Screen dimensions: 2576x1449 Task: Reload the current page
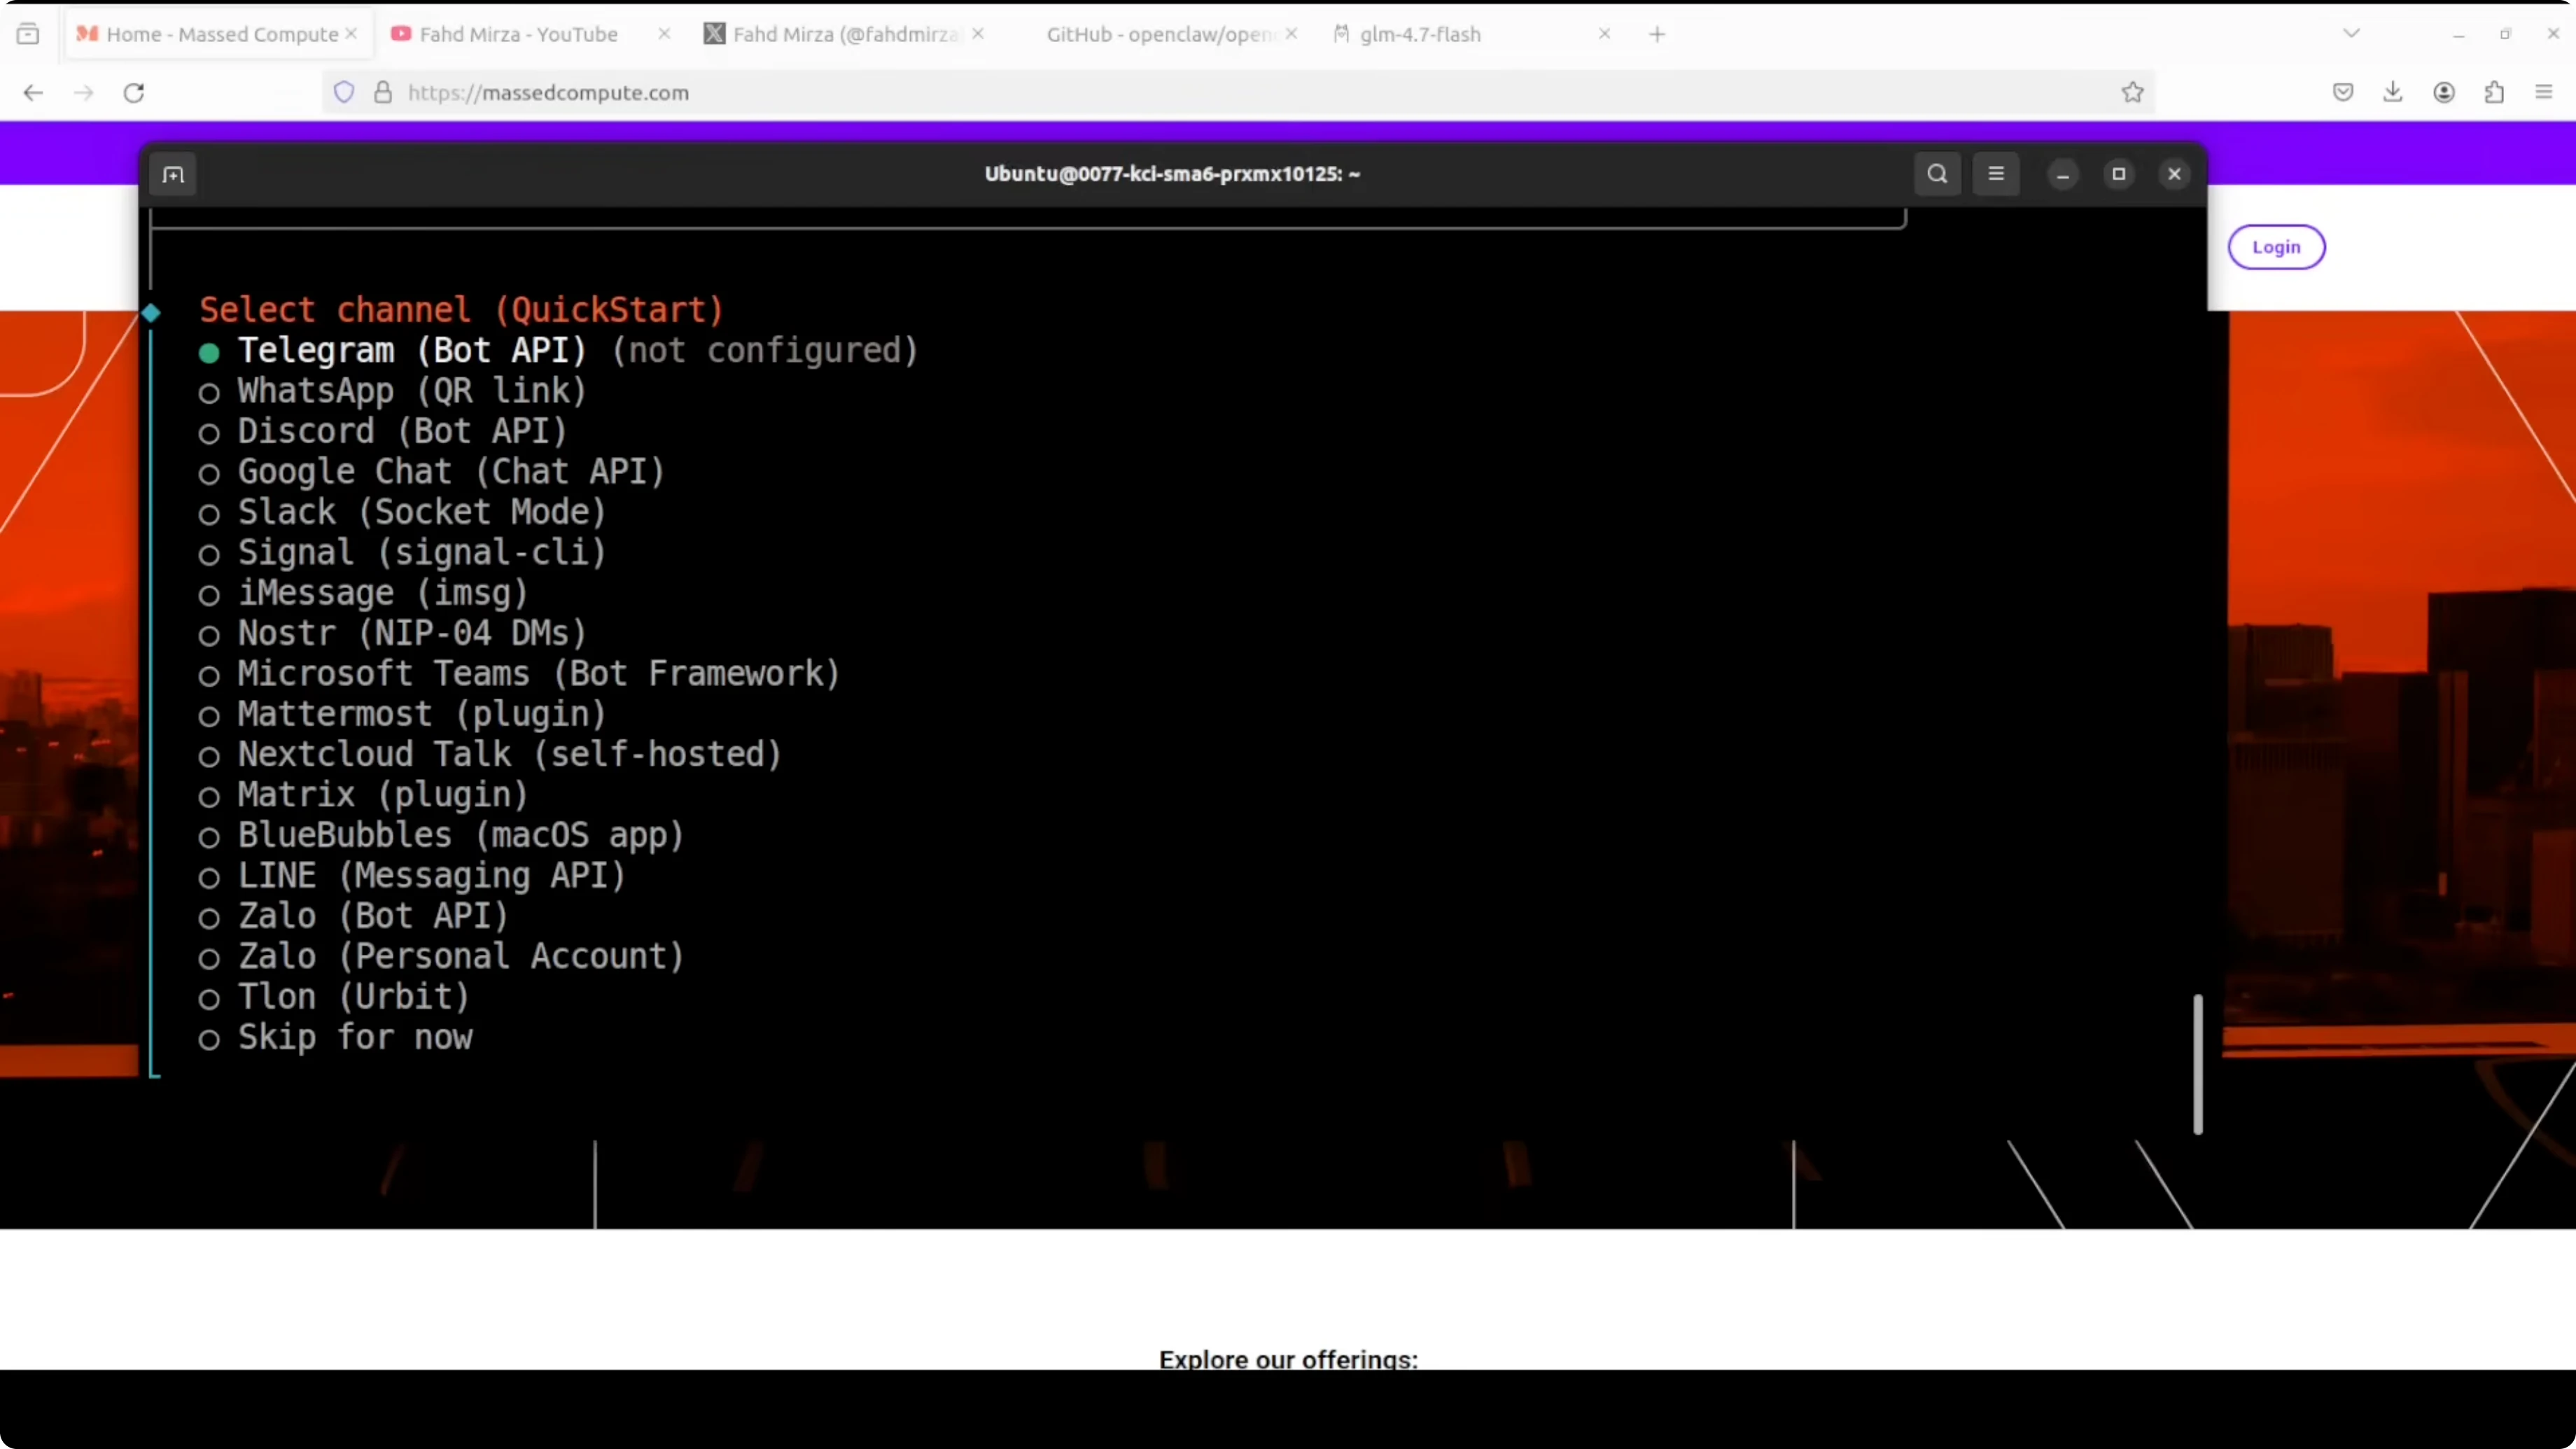tap(134, 92)
